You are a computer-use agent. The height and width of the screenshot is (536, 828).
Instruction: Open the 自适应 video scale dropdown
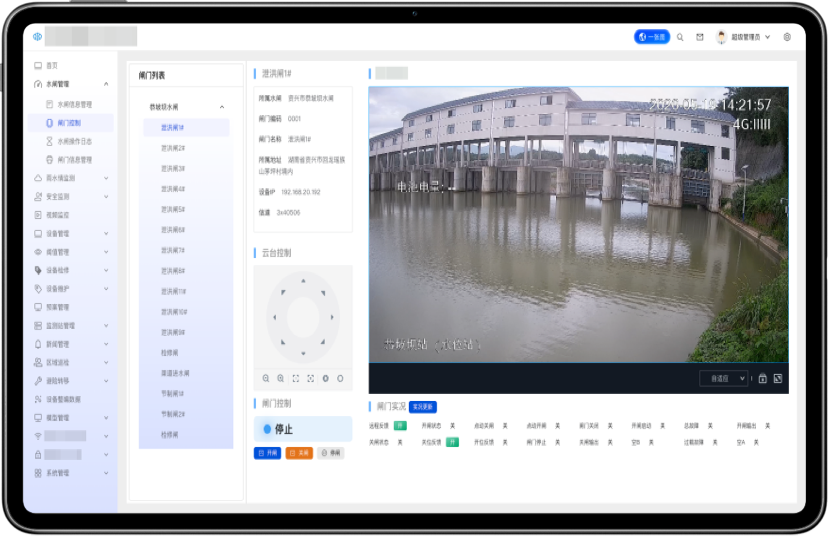coord(724,379)
